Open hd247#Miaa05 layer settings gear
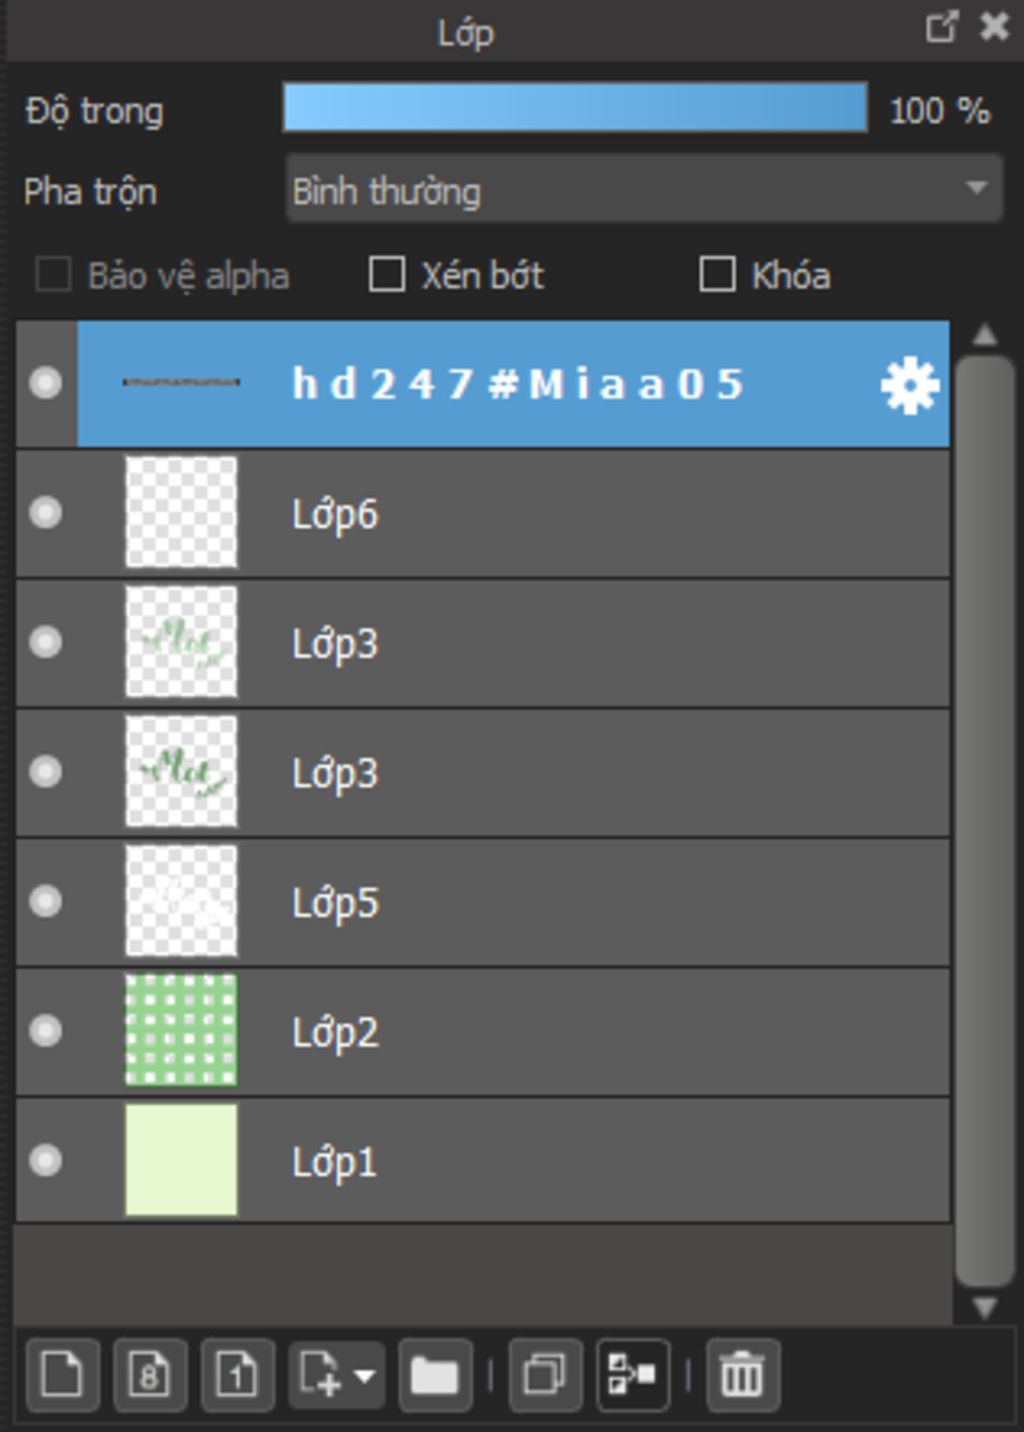 910,385
